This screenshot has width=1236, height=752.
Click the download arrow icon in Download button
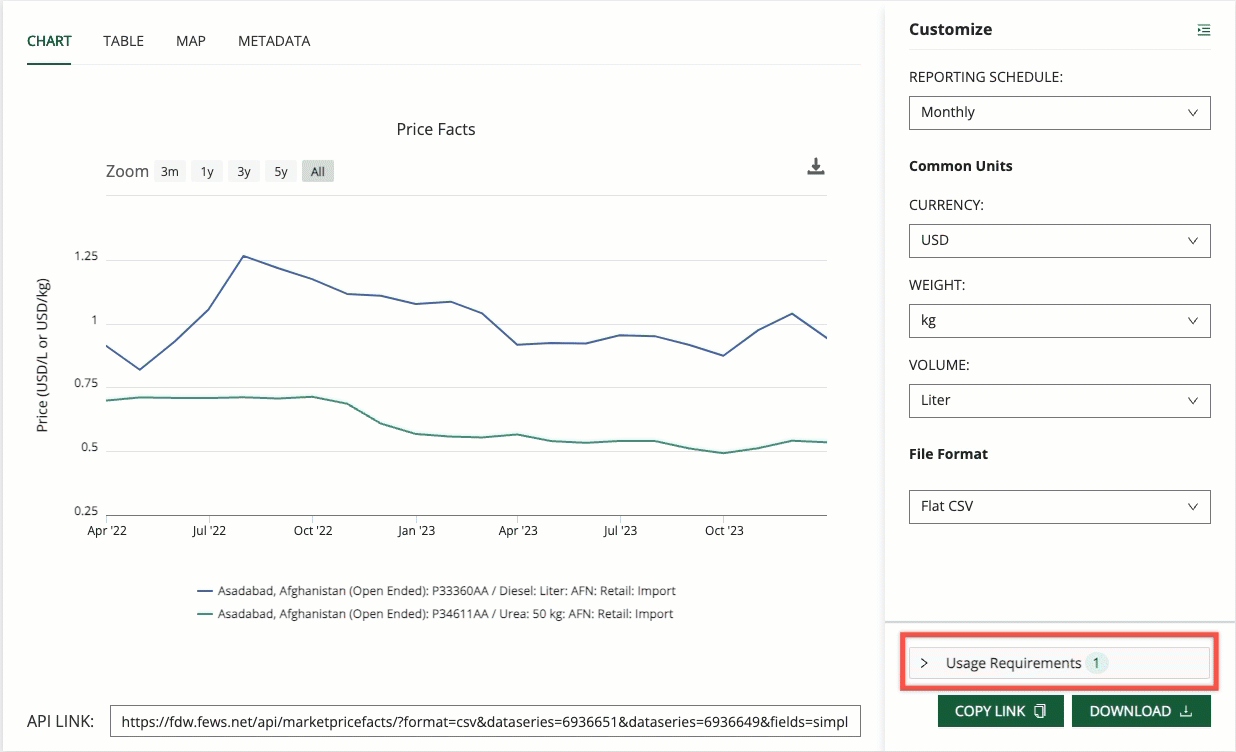(x=1186, y=711)
